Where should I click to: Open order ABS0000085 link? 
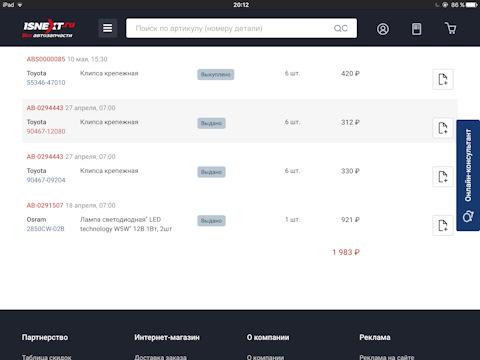(x=46, y=59)
